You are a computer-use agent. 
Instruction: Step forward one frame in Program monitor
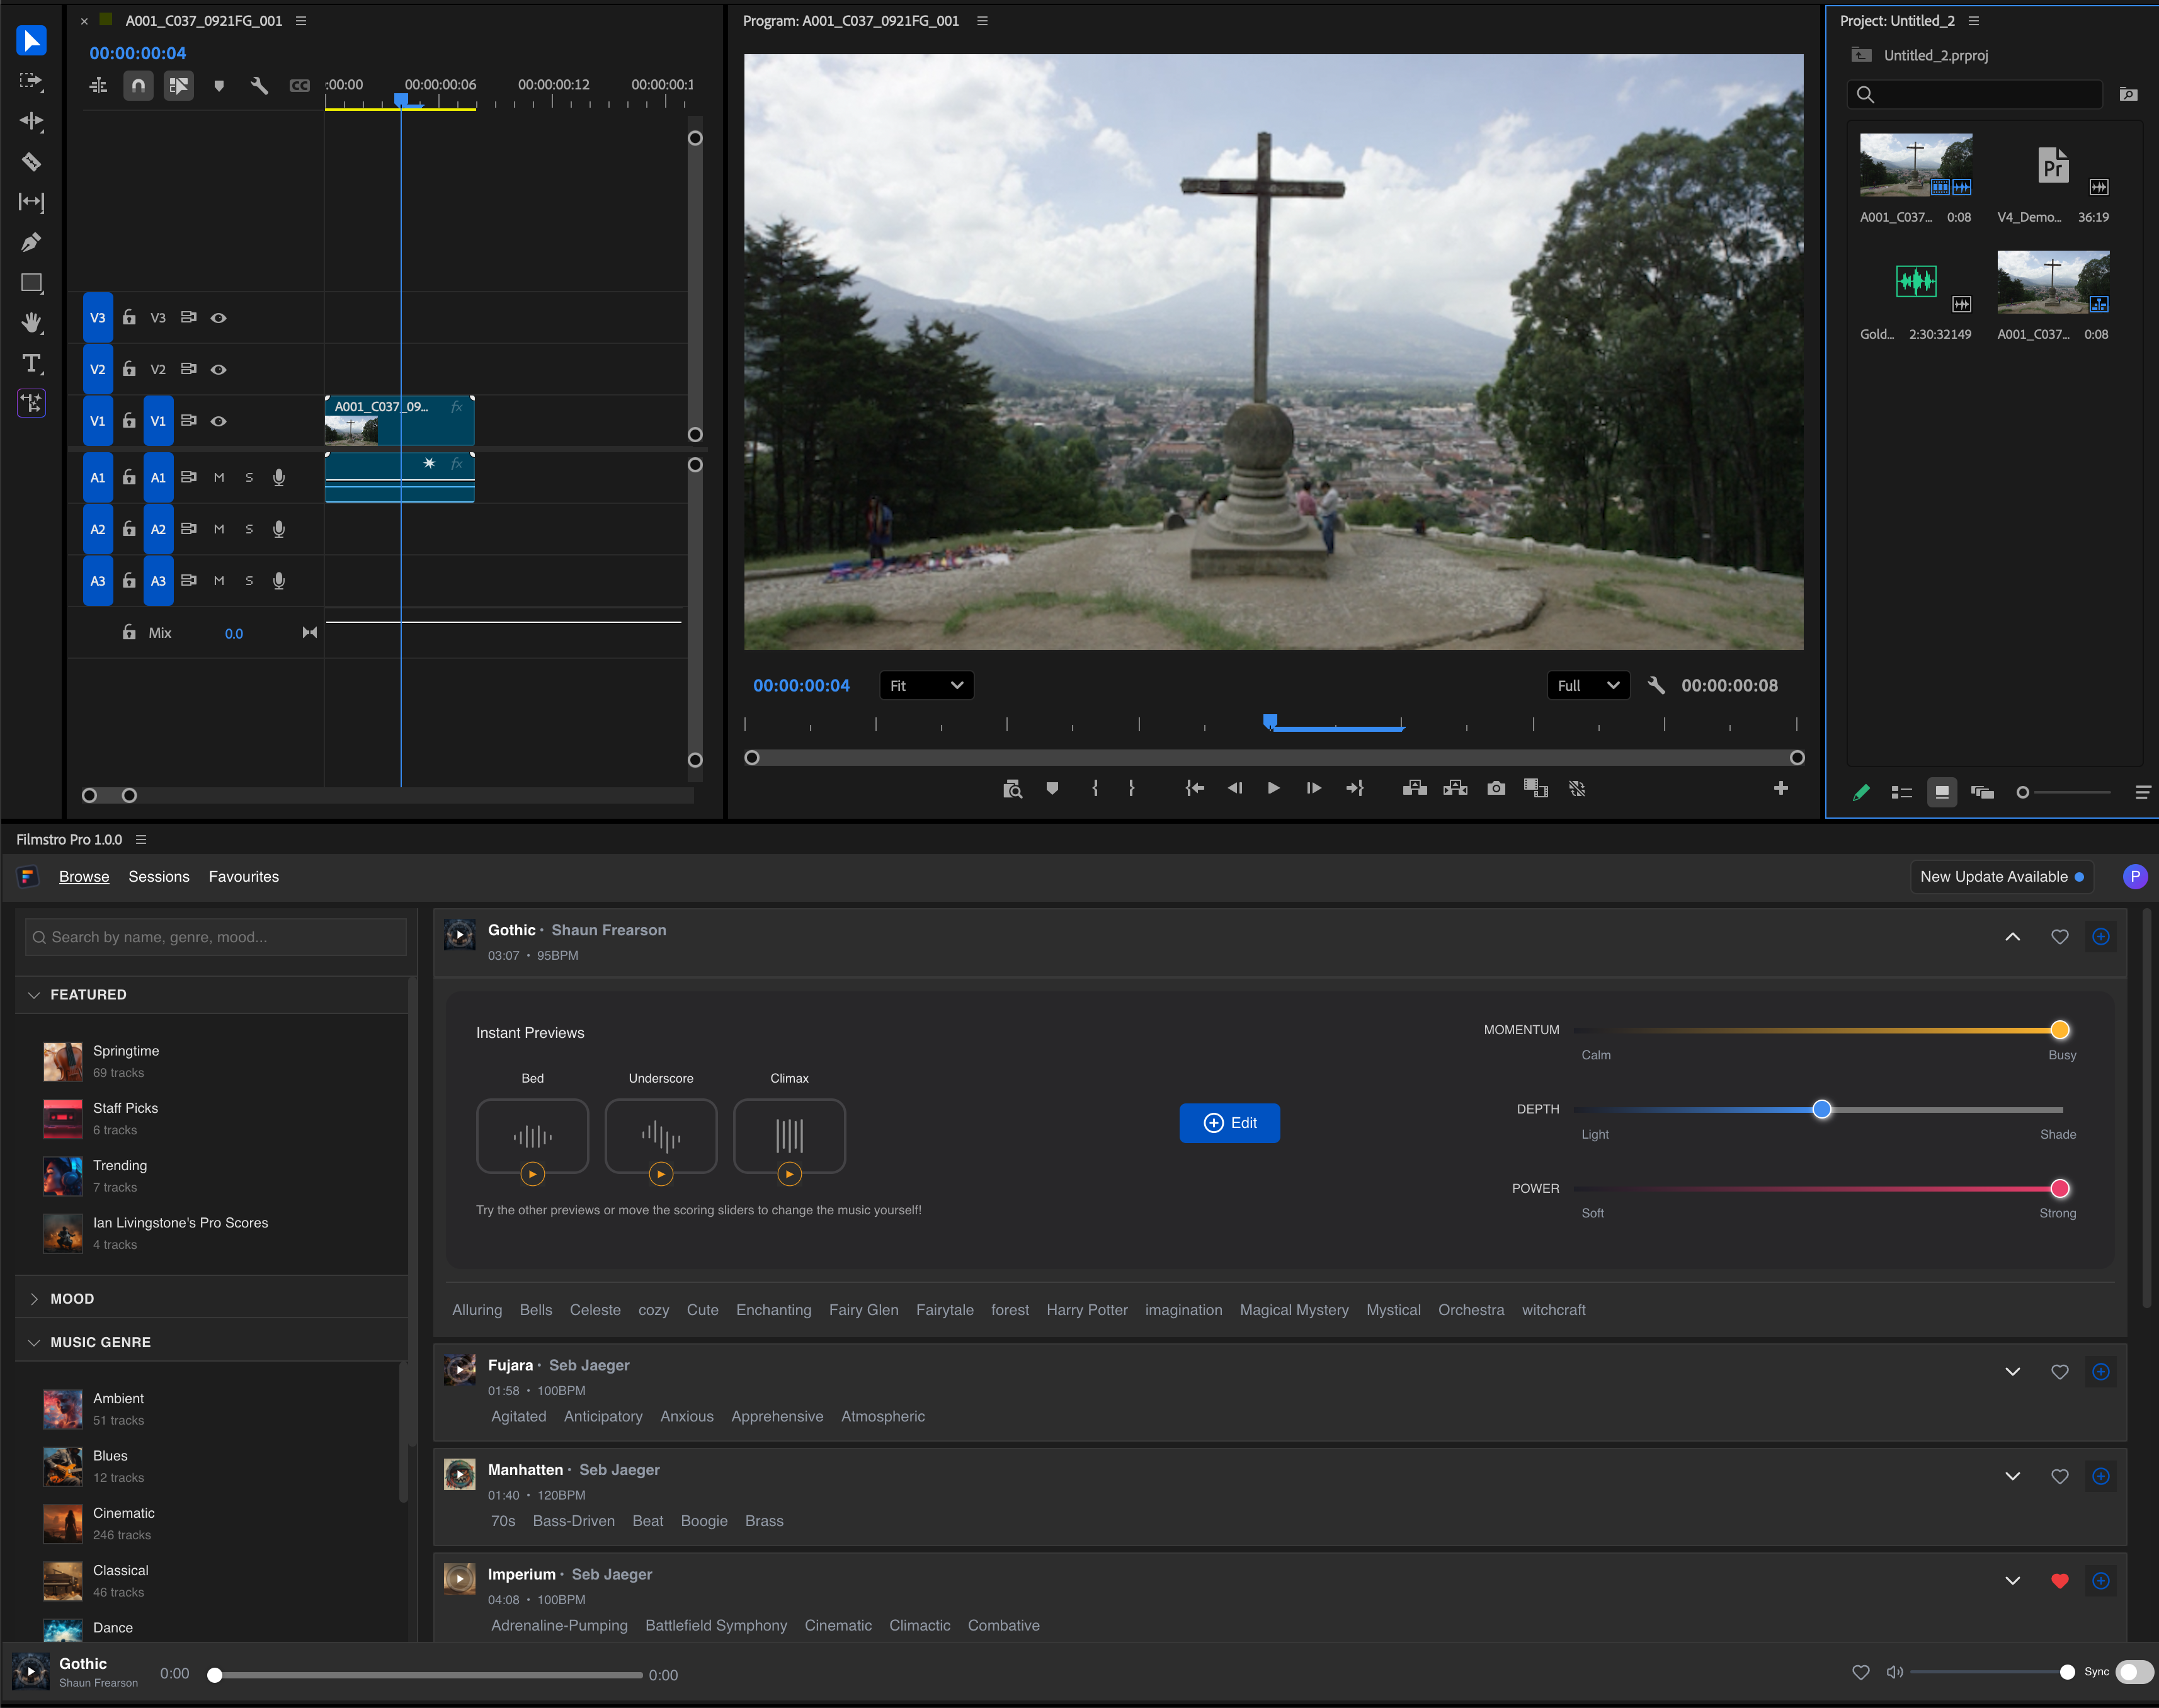(x=1313, y=788)
